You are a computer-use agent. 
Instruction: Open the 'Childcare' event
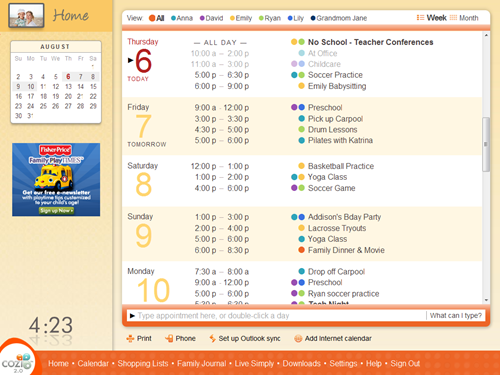coord(324,64)
